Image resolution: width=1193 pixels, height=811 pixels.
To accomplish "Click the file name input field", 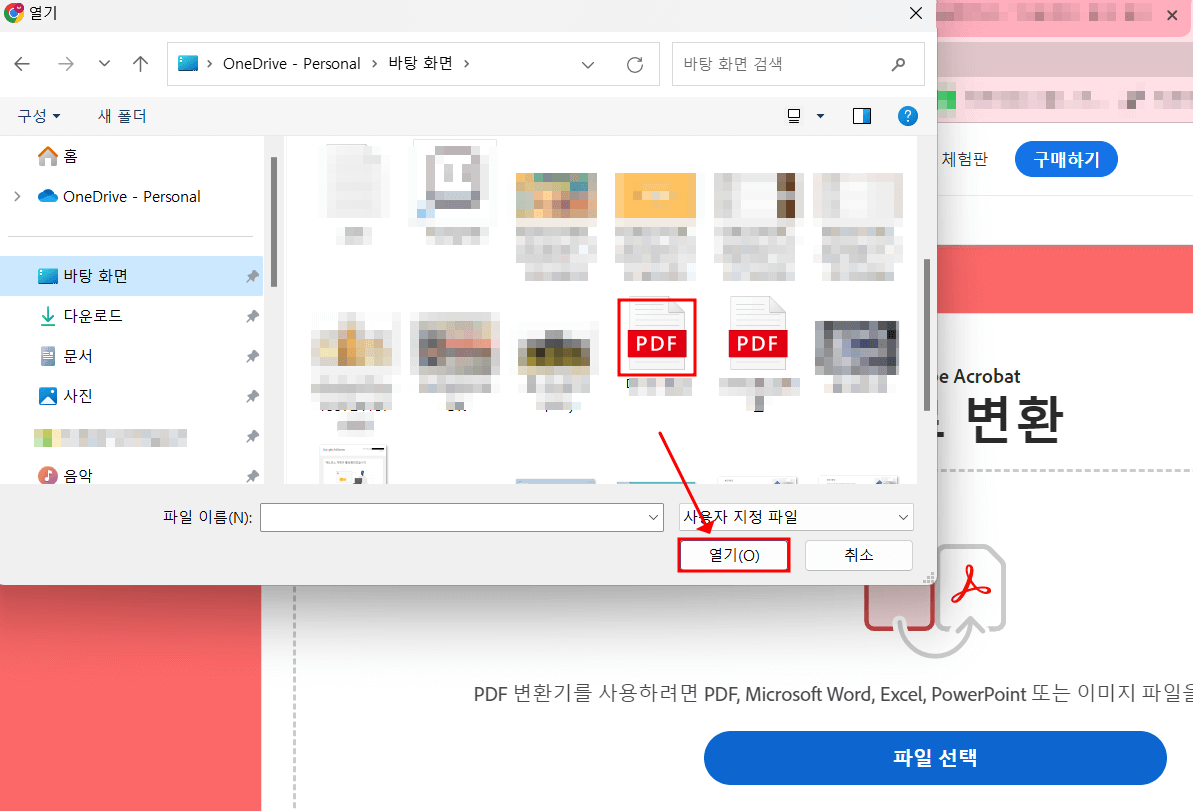I will coord(461,517).
